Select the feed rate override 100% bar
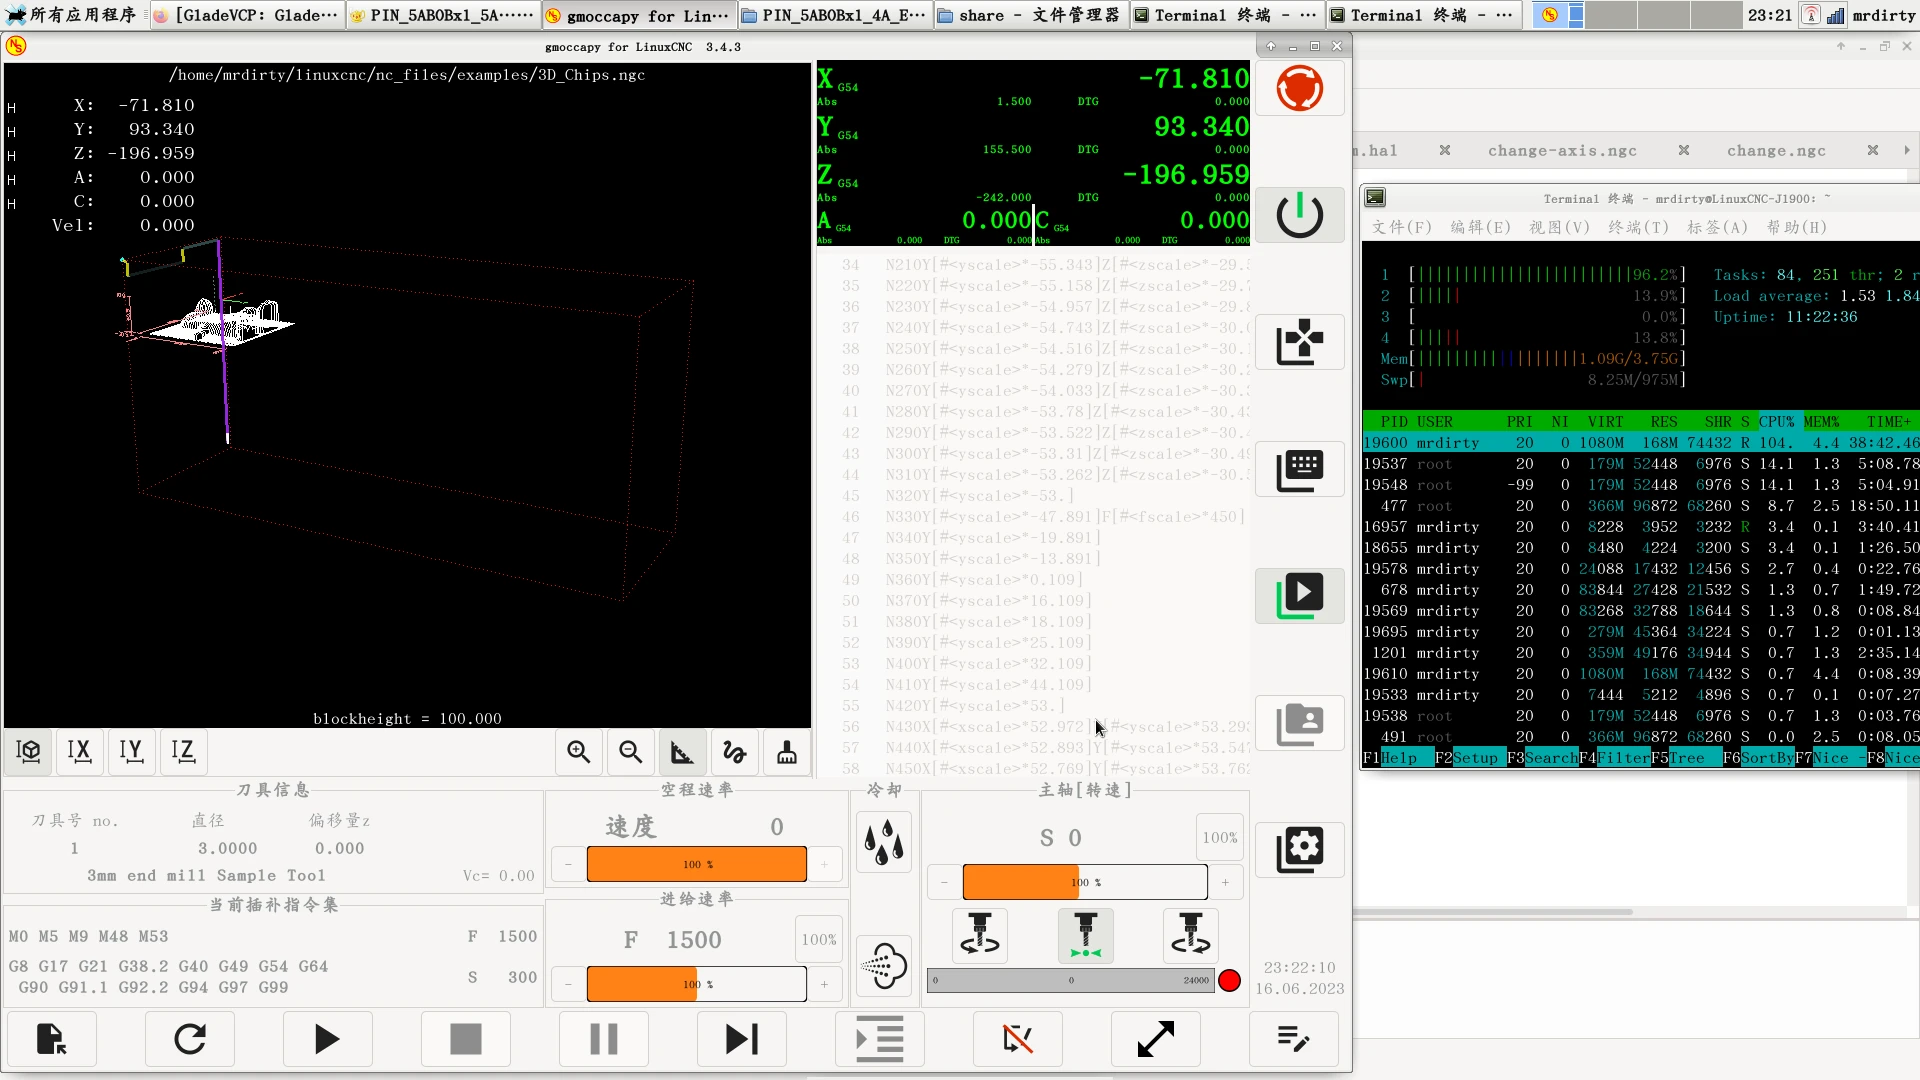This screenshot has width=1920, height=1080. 696,984
